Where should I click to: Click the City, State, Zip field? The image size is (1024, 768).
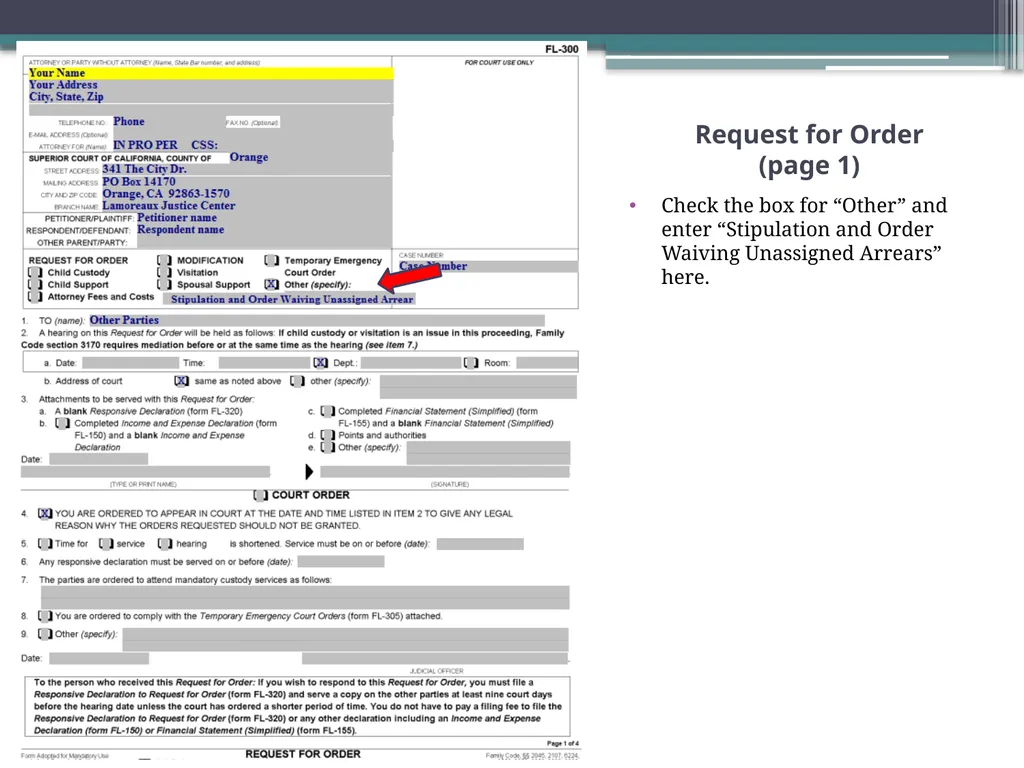[x=210, y=97]
